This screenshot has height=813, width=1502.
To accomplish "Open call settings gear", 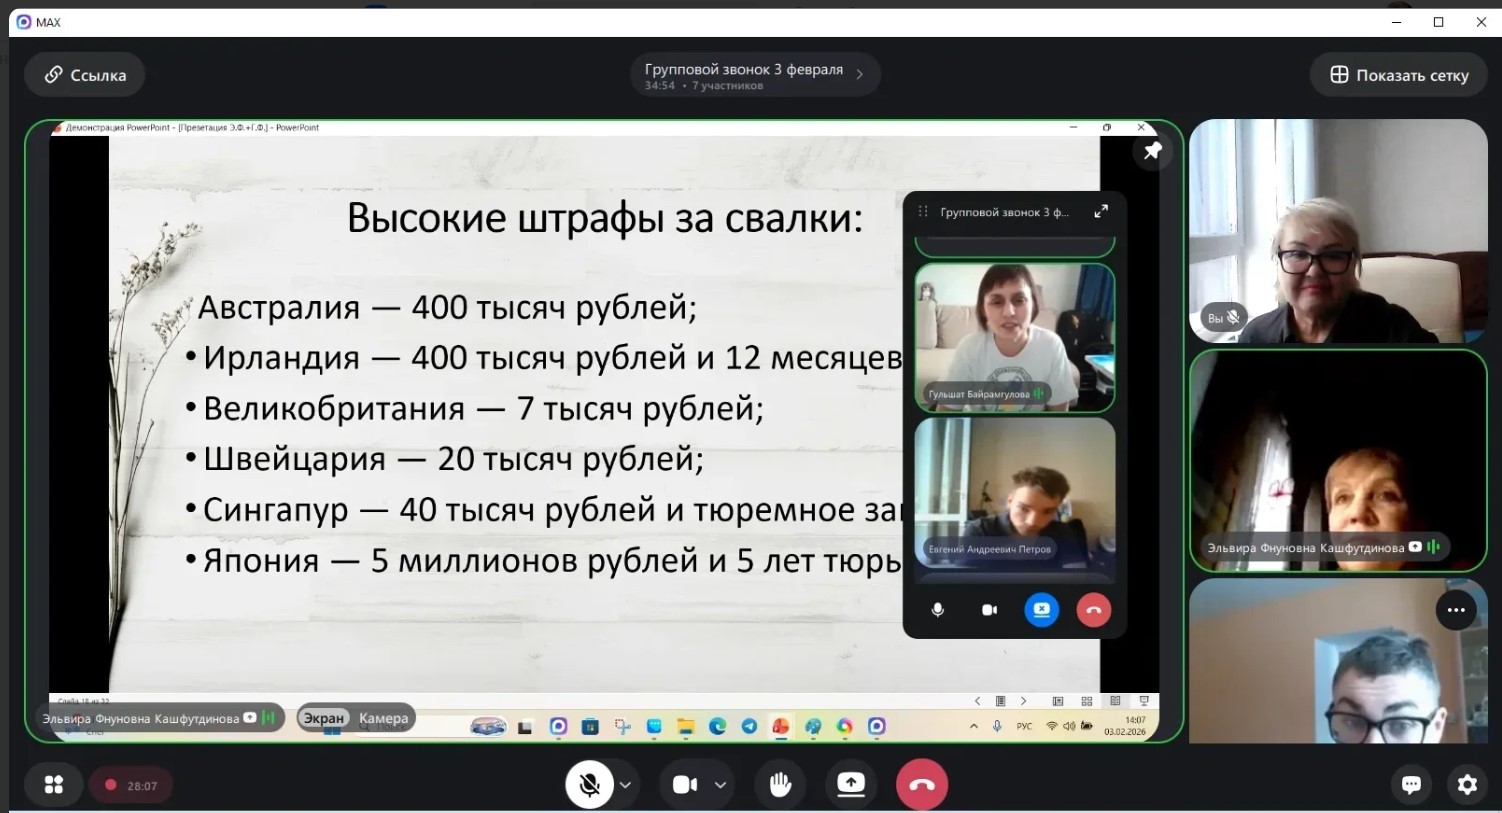I will pyautogui.click(x=1467, y=785).
